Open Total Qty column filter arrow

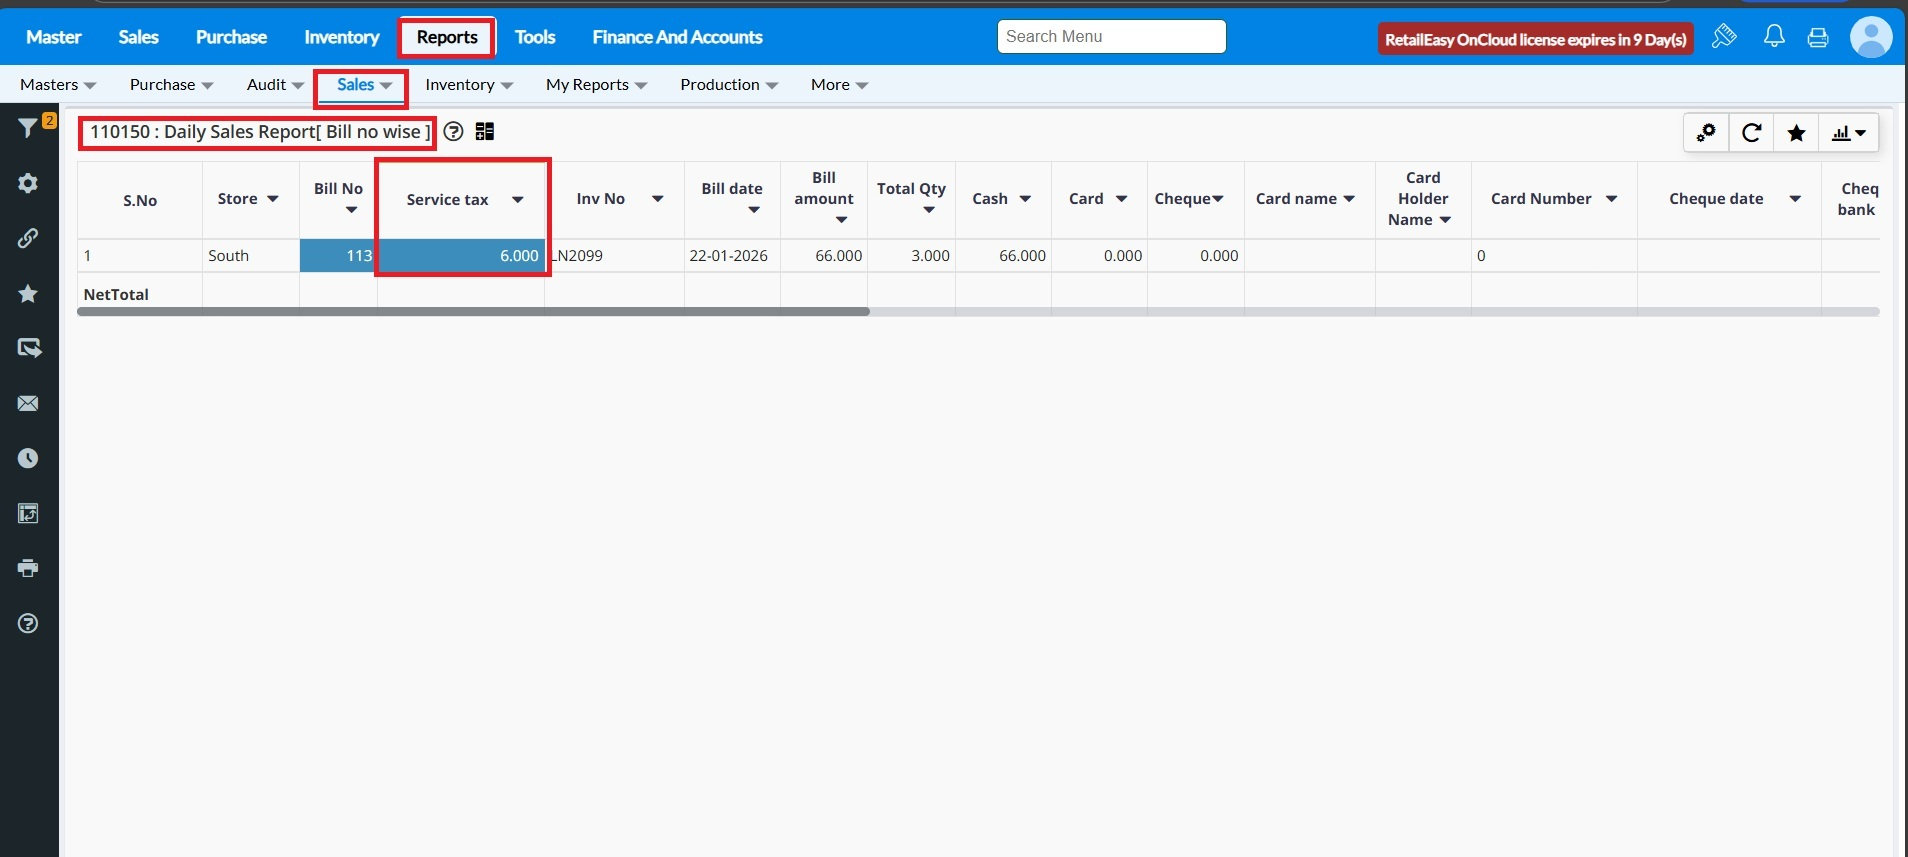[x=929, y=210]
